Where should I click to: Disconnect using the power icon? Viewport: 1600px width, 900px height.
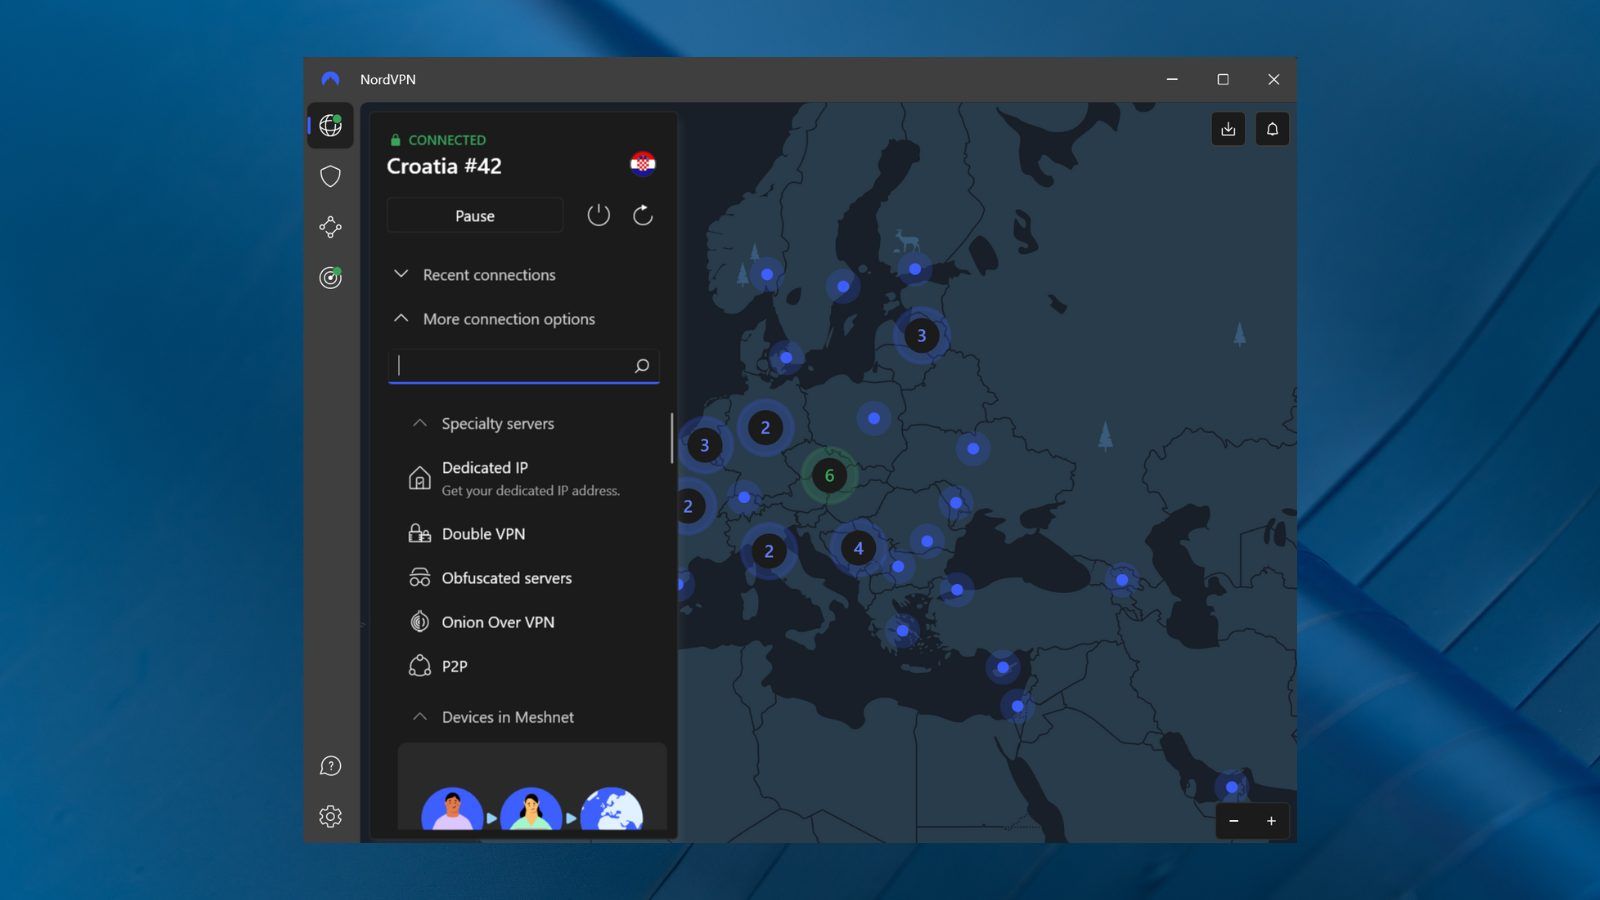point(598,215)
